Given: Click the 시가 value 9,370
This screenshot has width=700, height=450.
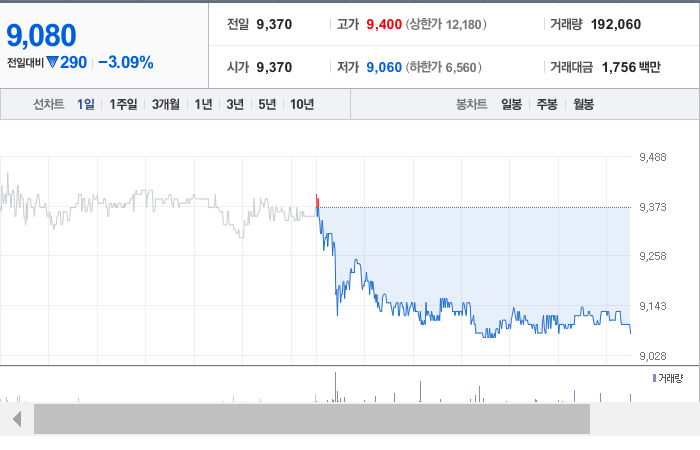Looking at the screenshot, I should (x=274, y=67).
